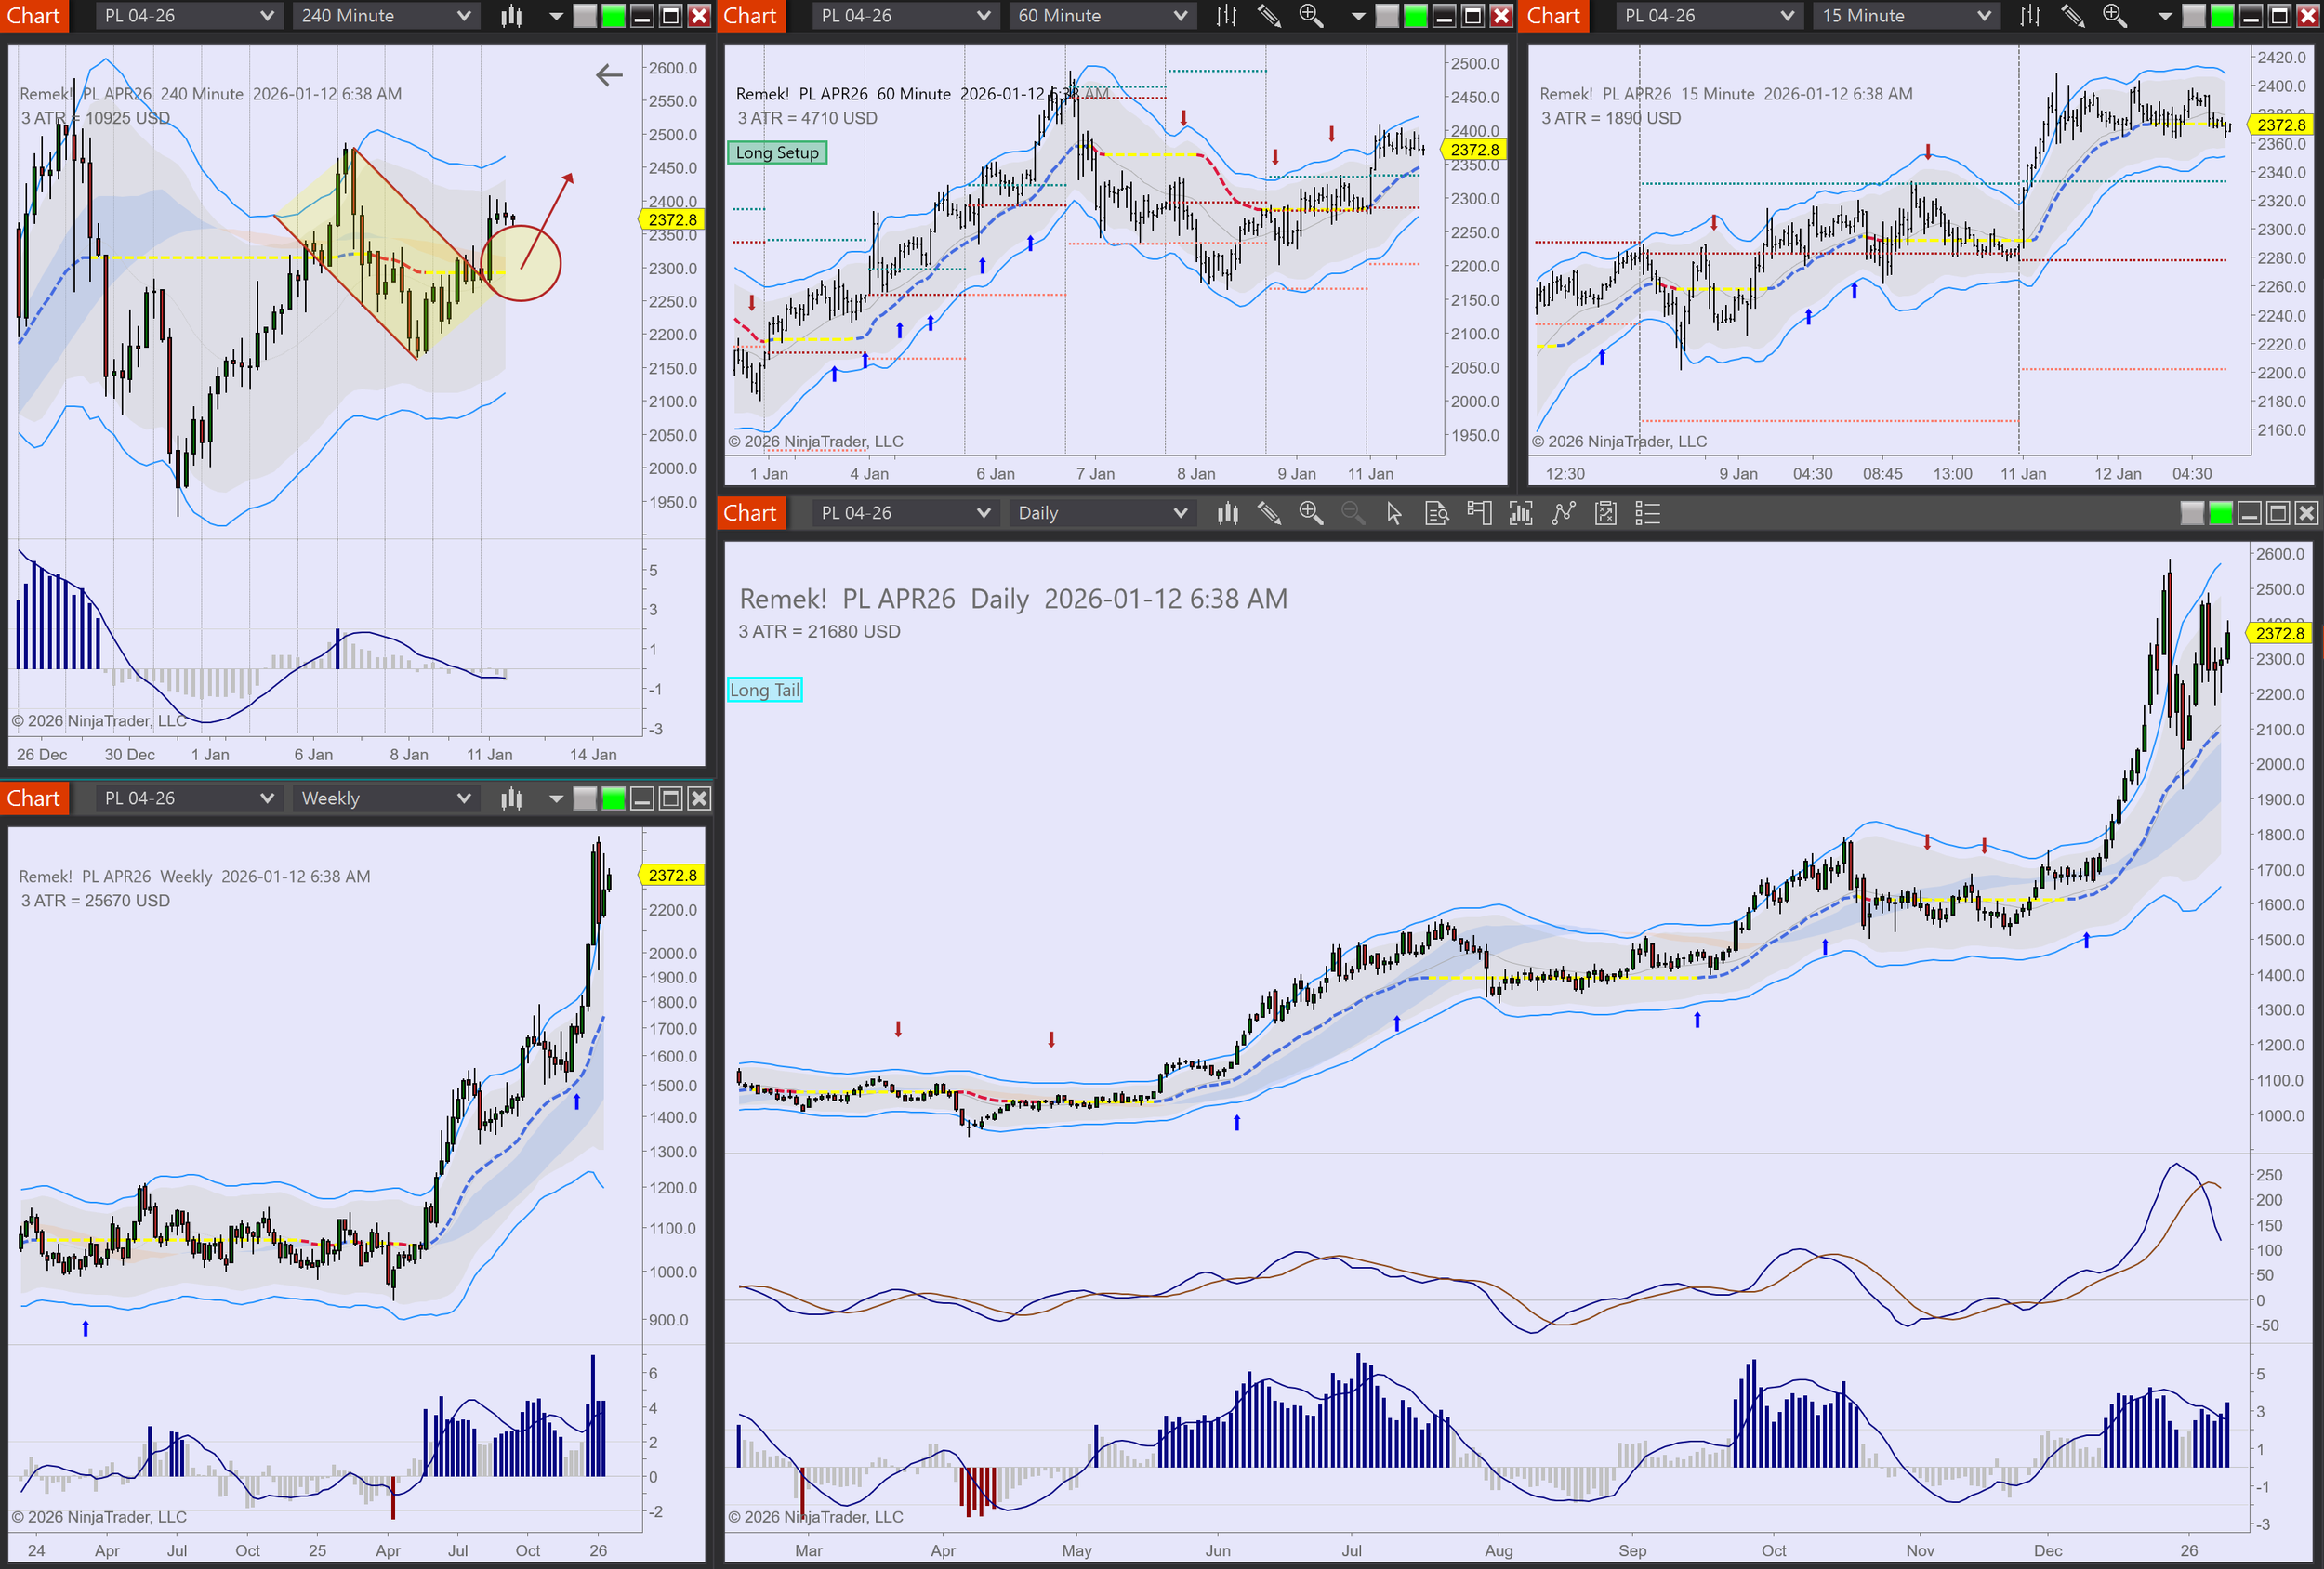Open Chart Trader icon in Daily toolbar

tap(1479, 513)
